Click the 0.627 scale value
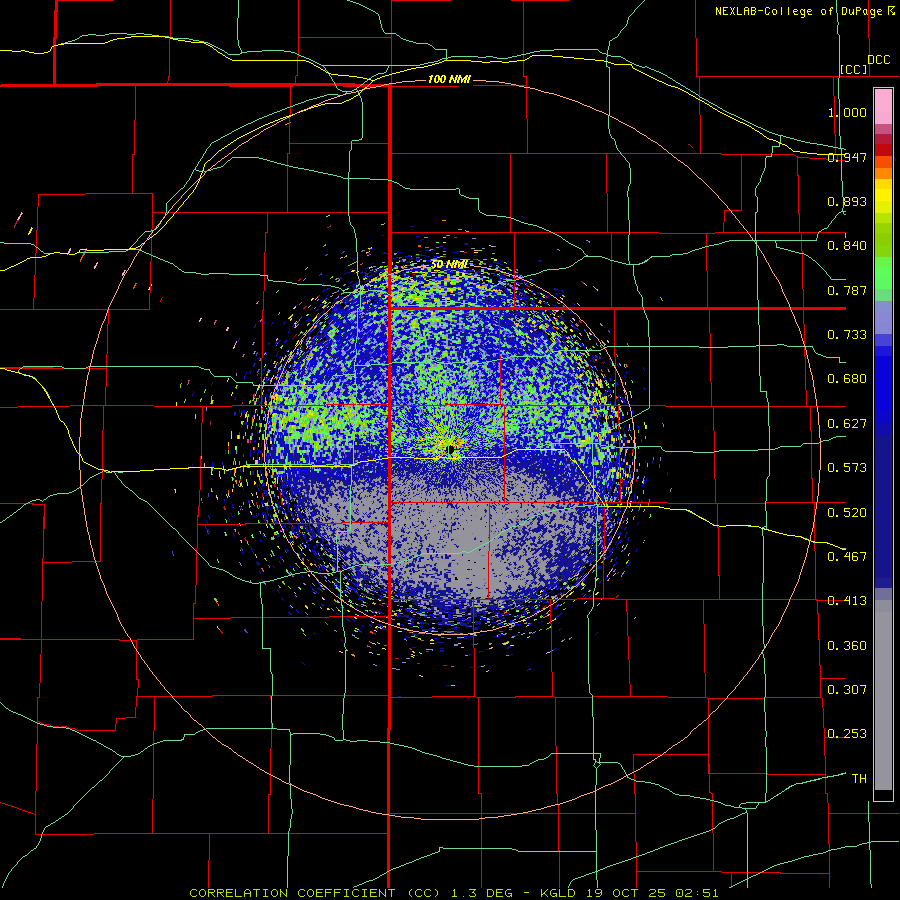This screenshot has width=900, height=900. [847, 424]
